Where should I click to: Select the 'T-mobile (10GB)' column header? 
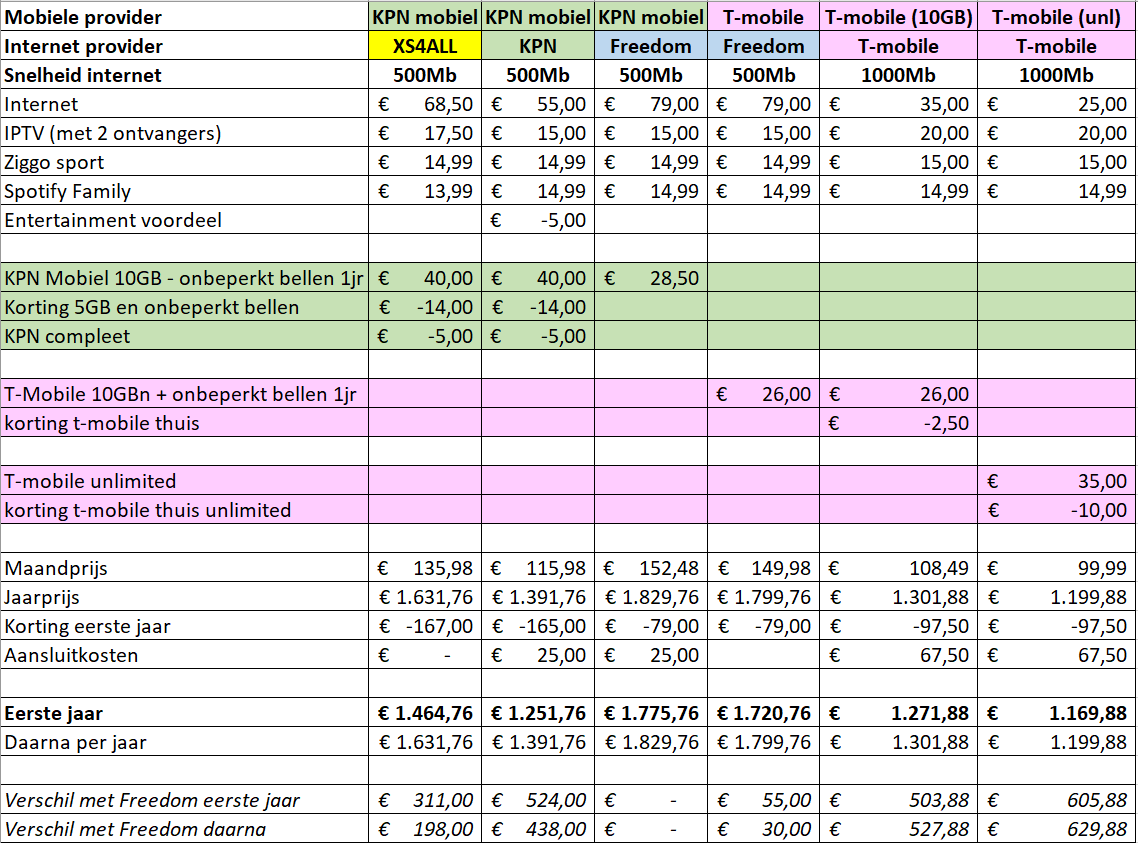pyautogui.click(x=898, y=17)
